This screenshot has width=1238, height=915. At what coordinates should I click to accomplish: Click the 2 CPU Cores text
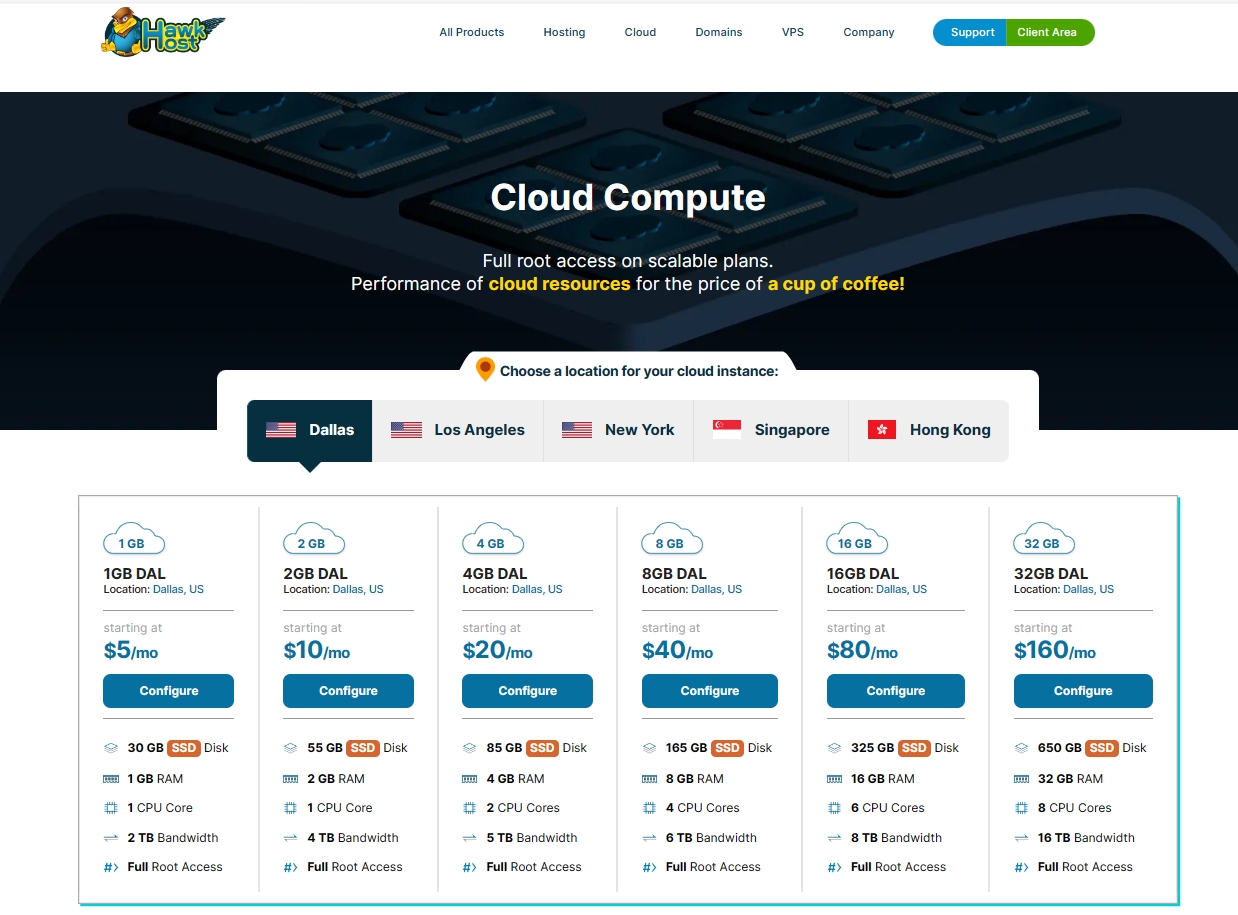pyautogui.click(x=523, y=808)
